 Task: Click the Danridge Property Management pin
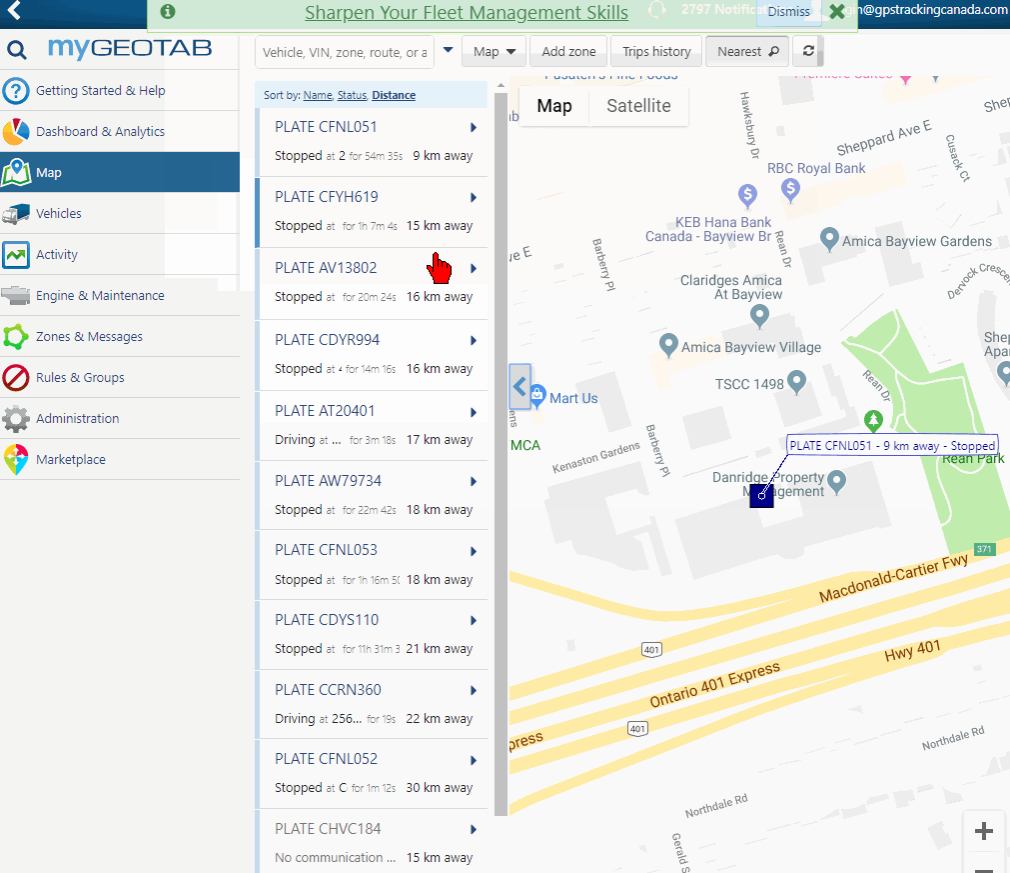click(x=836, y=481)
